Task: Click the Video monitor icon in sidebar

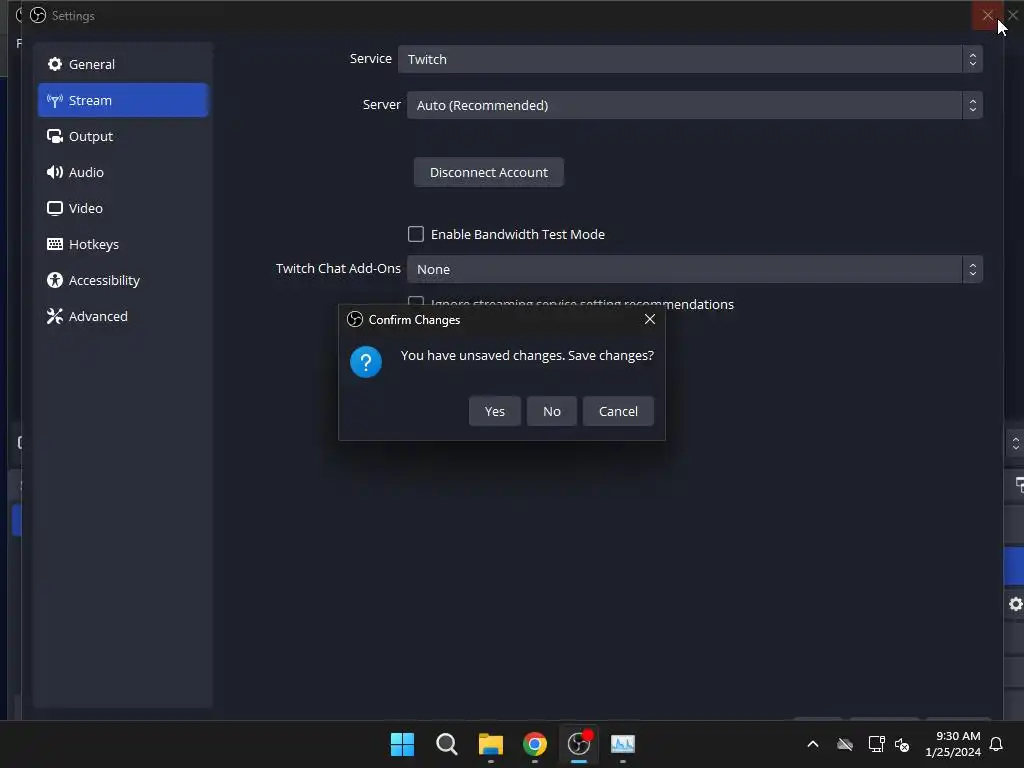Action: coord(55,208)
